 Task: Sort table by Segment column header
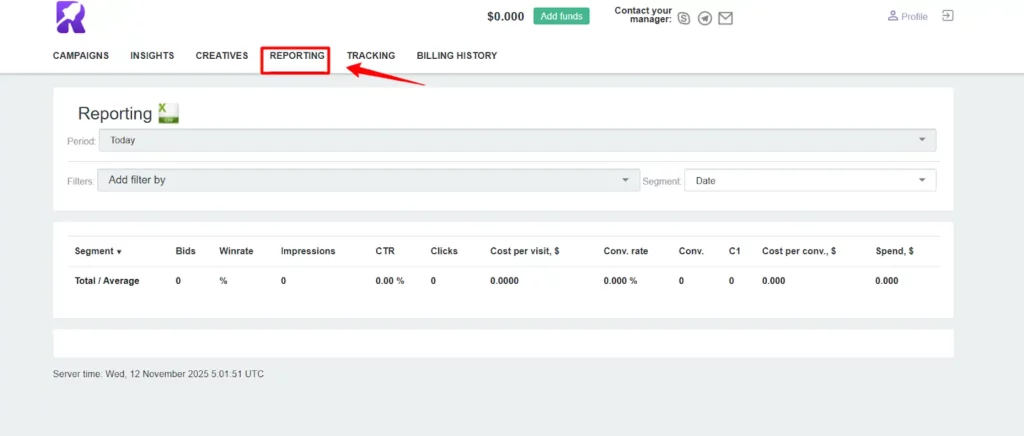pyautogui.click(x=98, y=251)
